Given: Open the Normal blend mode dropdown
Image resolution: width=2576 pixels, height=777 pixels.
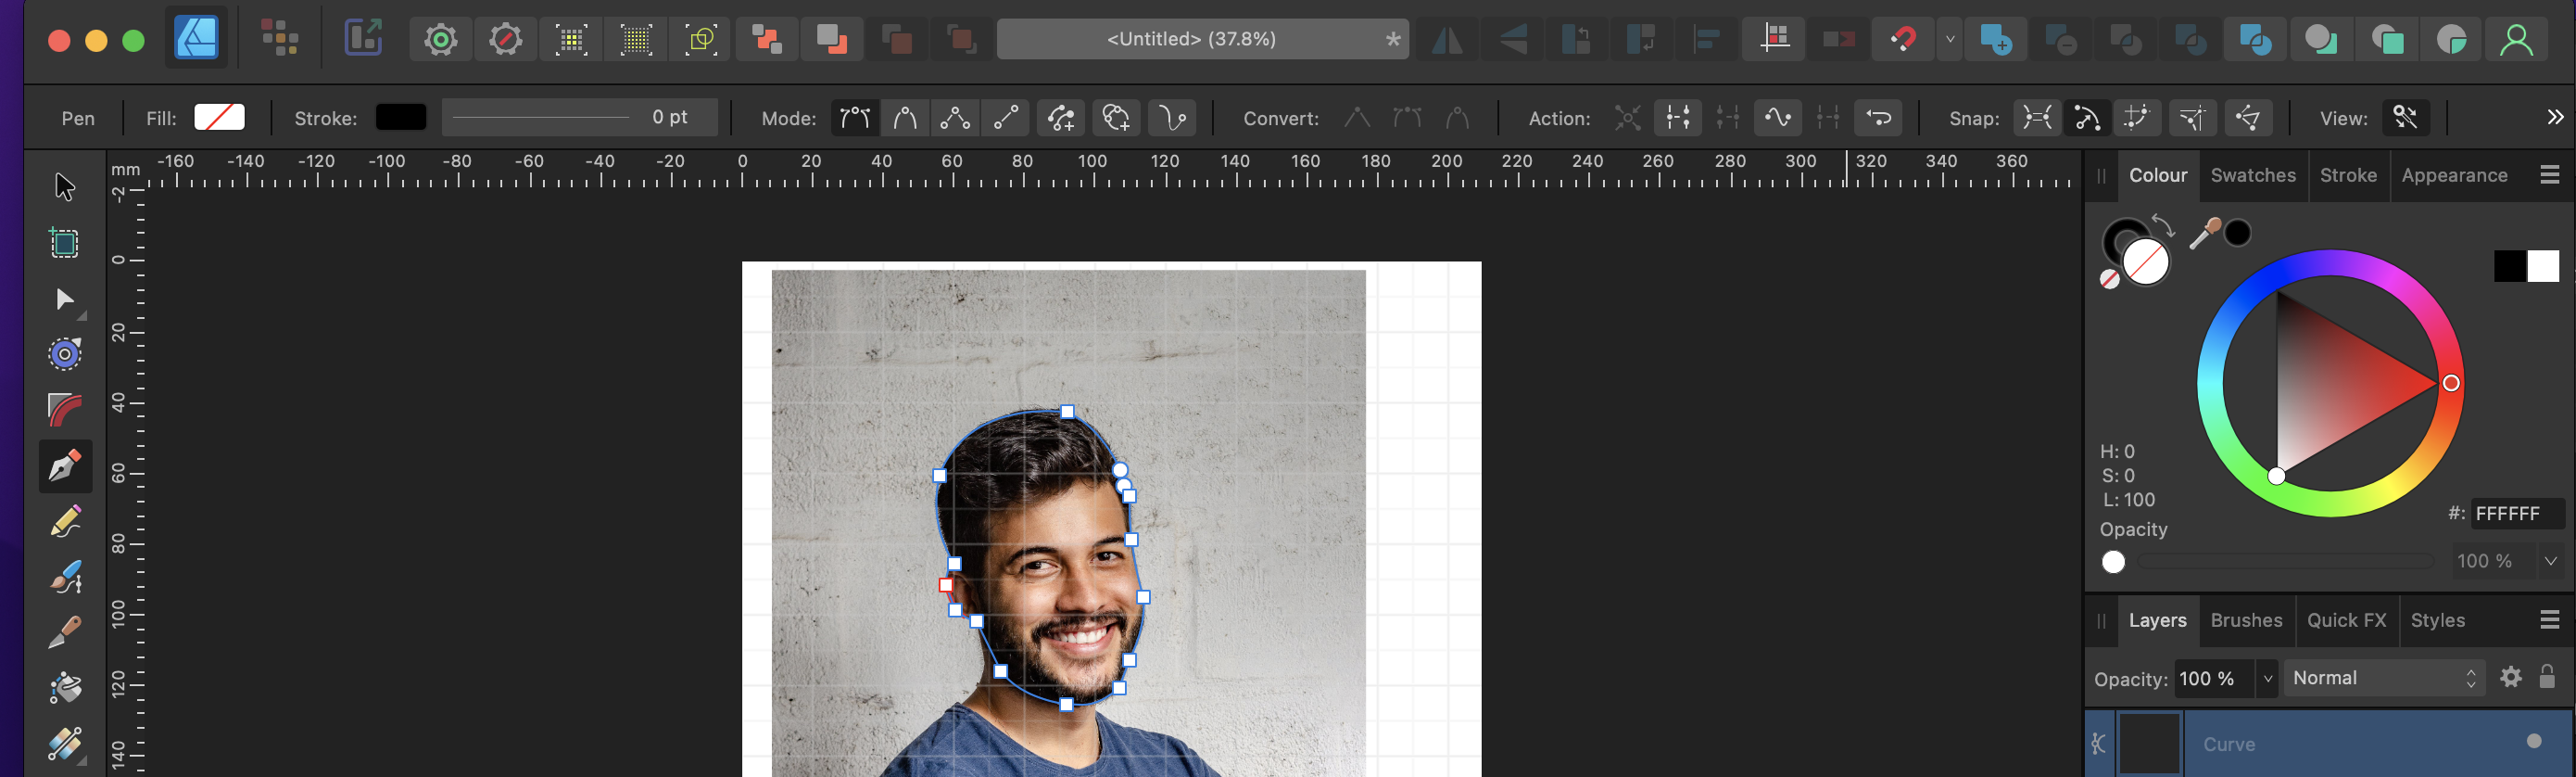Looking at the screenshot, I should click(x=2384, y=678).
